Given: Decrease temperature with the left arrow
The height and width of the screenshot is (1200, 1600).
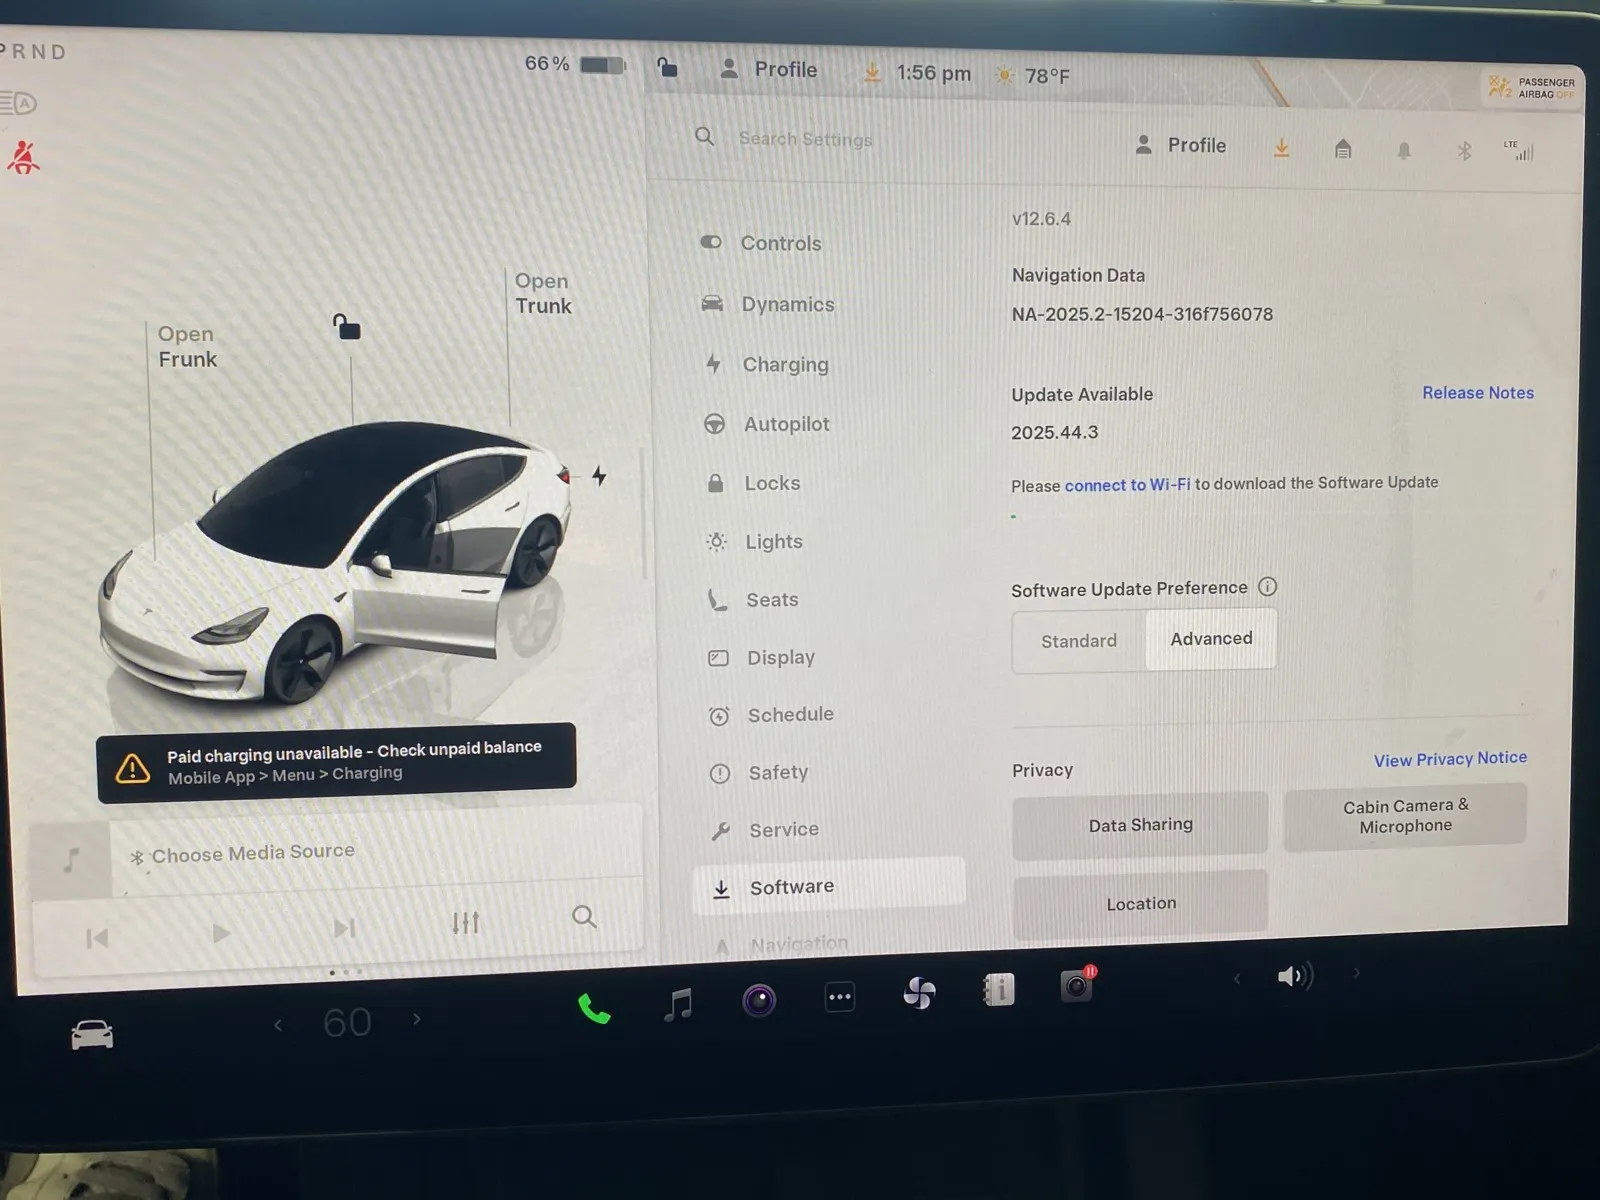Looking at the screenshot, I should 278,1024.
